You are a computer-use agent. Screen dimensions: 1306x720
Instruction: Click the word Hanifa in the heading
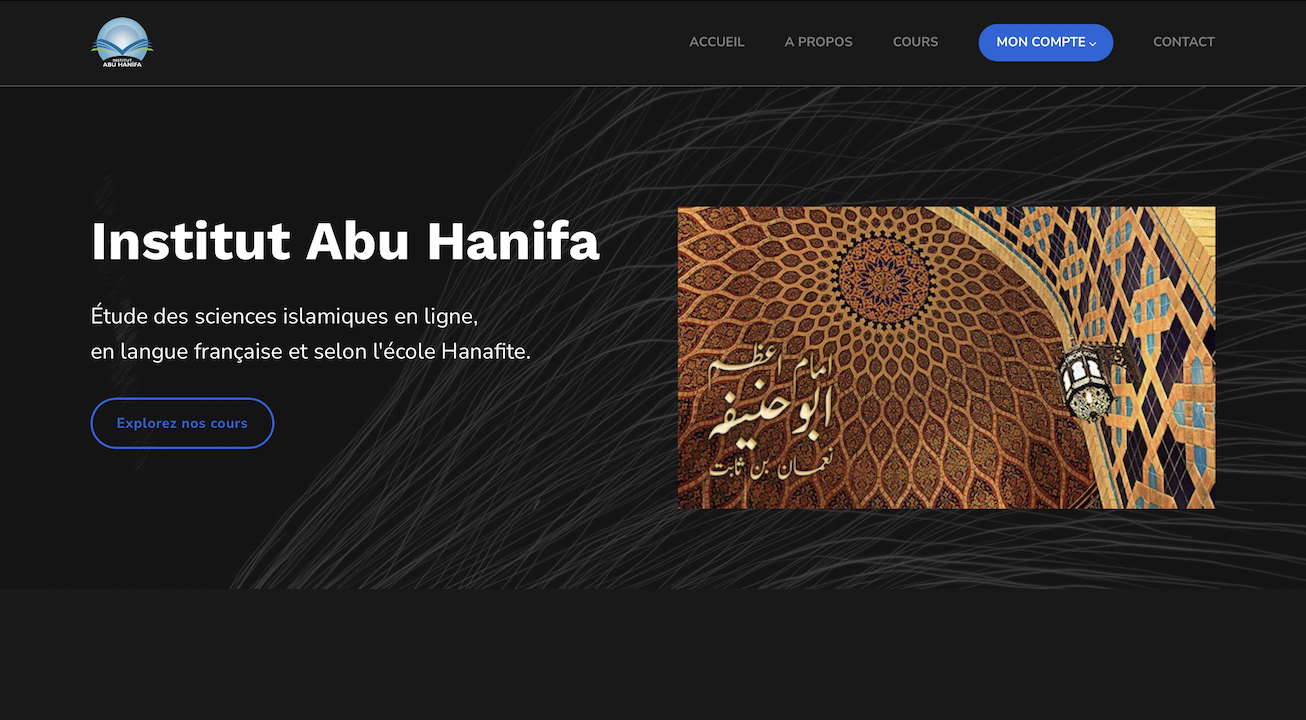click(513, 241)
